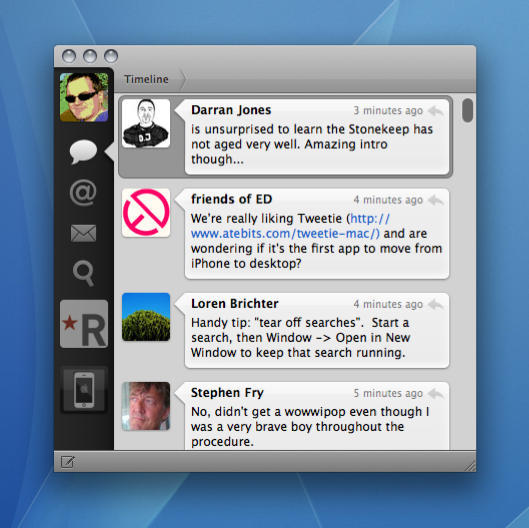Click the timeline scrollbar thumb

tap(468, 110)
